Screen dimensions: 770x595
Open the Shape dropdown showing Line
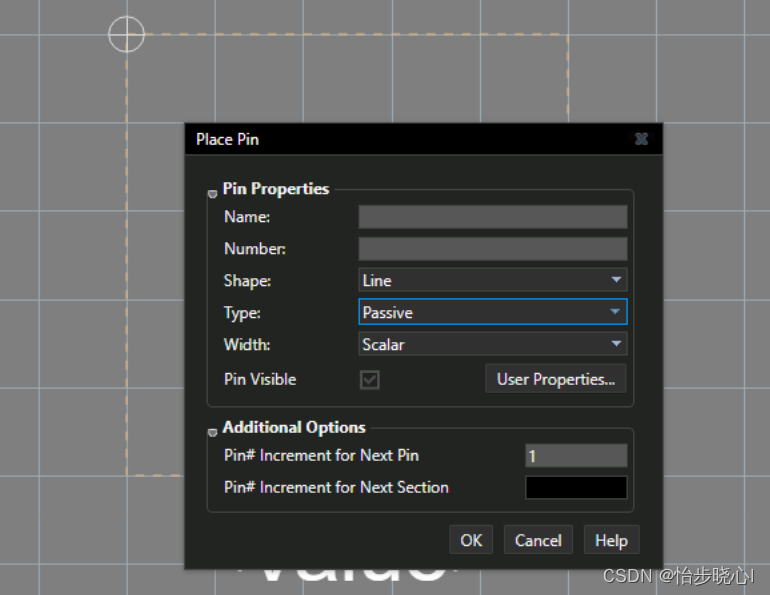click(x=492, y=281)
